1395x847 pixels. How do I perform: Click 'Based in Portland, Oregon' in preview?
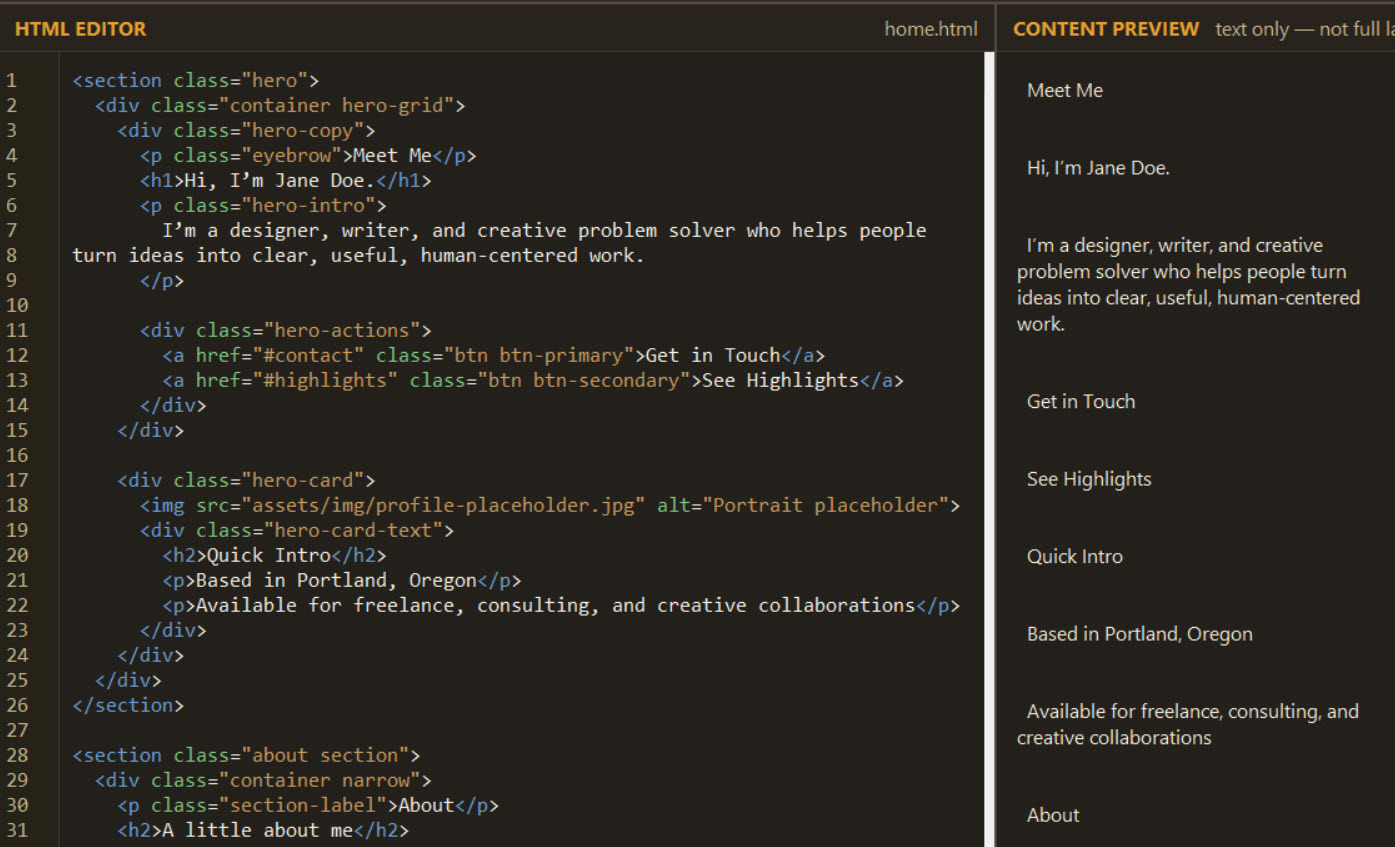point(1140,634)
